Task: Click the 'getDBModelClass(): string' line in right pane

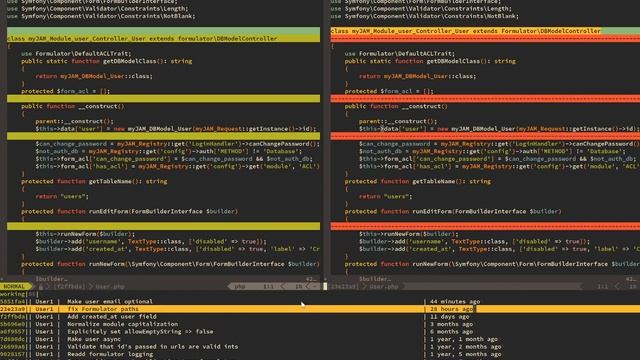Action: [430, 61]
